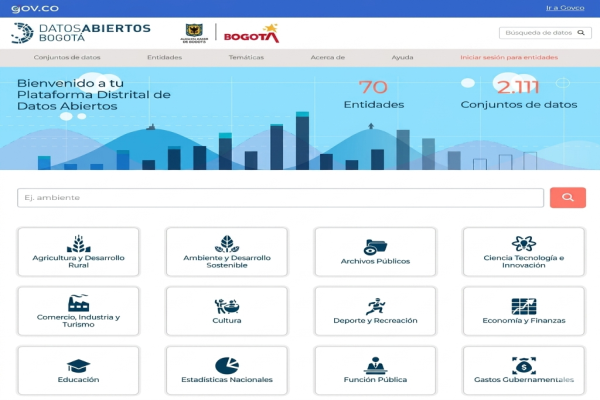This screenshot has height=400, width=600.
Task: Focus the 'Ej. ambiente' search field
Action: point(280,198)
